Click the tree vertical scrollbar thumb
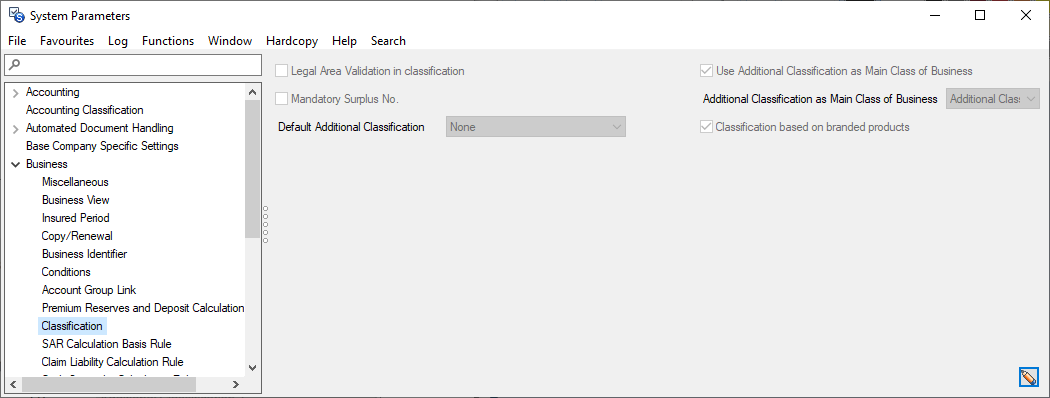Image resolution: width=1050 pixels, height=398 pixels. tap(252, 169)
